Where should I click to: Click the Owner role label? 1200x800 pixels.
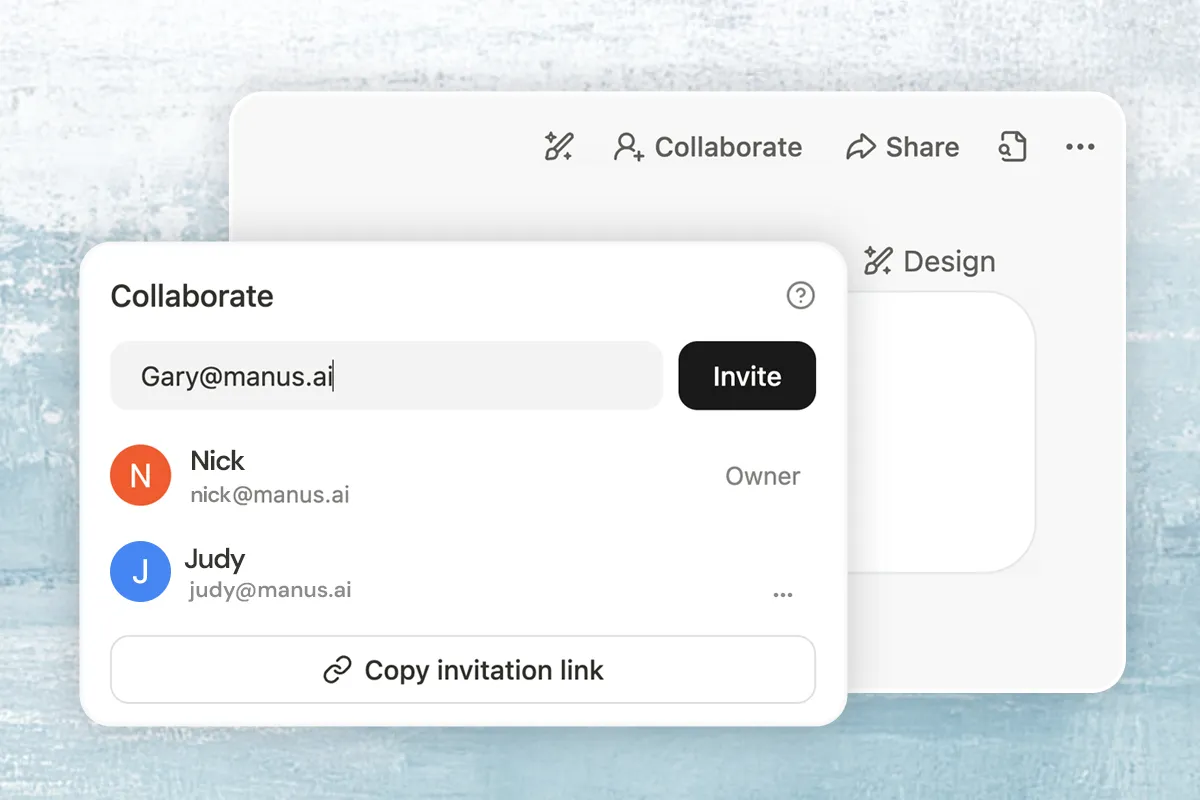[762, 476]
